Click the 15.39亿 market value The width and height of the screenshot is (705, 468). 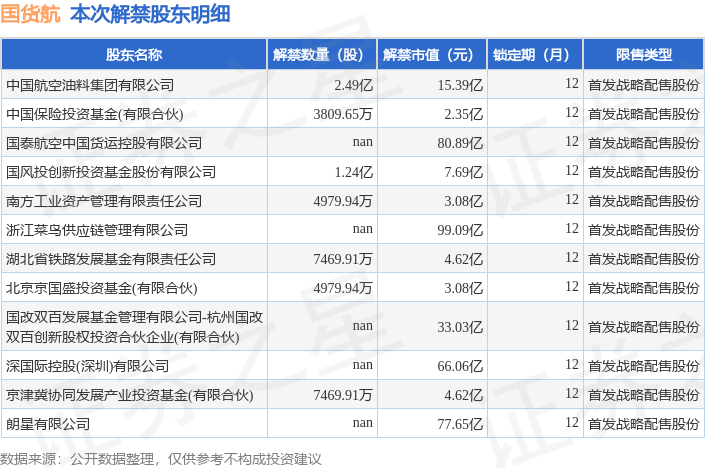tap(460, 85)
